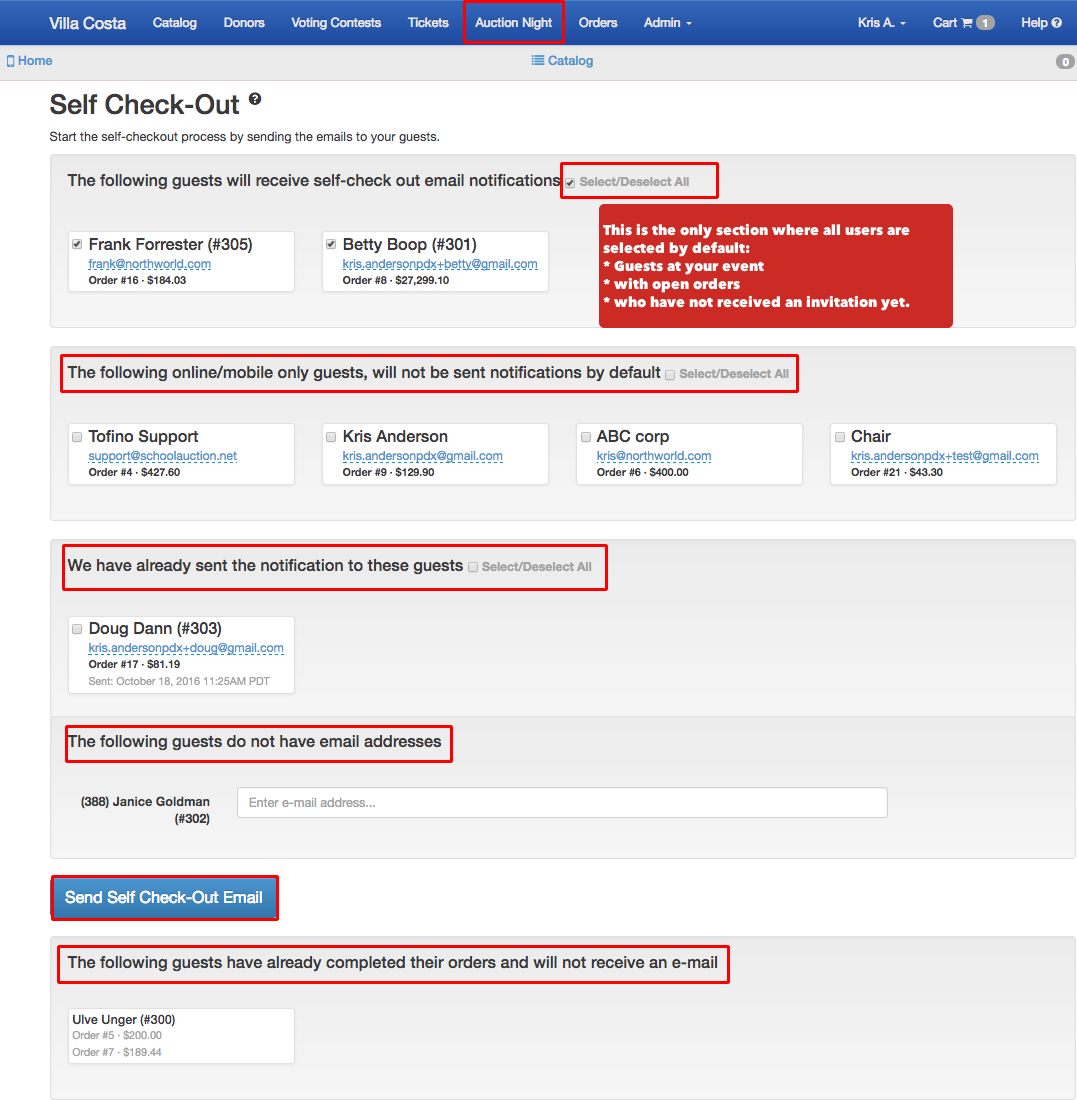This screenshot has height=1100, width=1077.
Task: Click the Catalog list icon in breadcrumb bar
Action: 537,60
